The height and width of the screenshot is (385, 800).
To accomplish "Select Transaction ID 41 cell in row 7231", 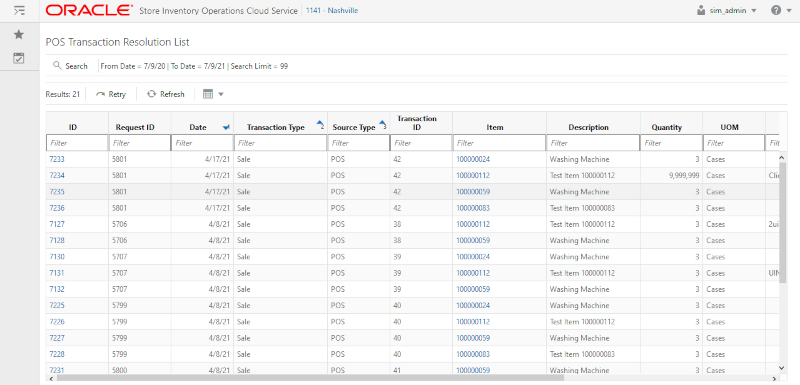I will (421, 370).
